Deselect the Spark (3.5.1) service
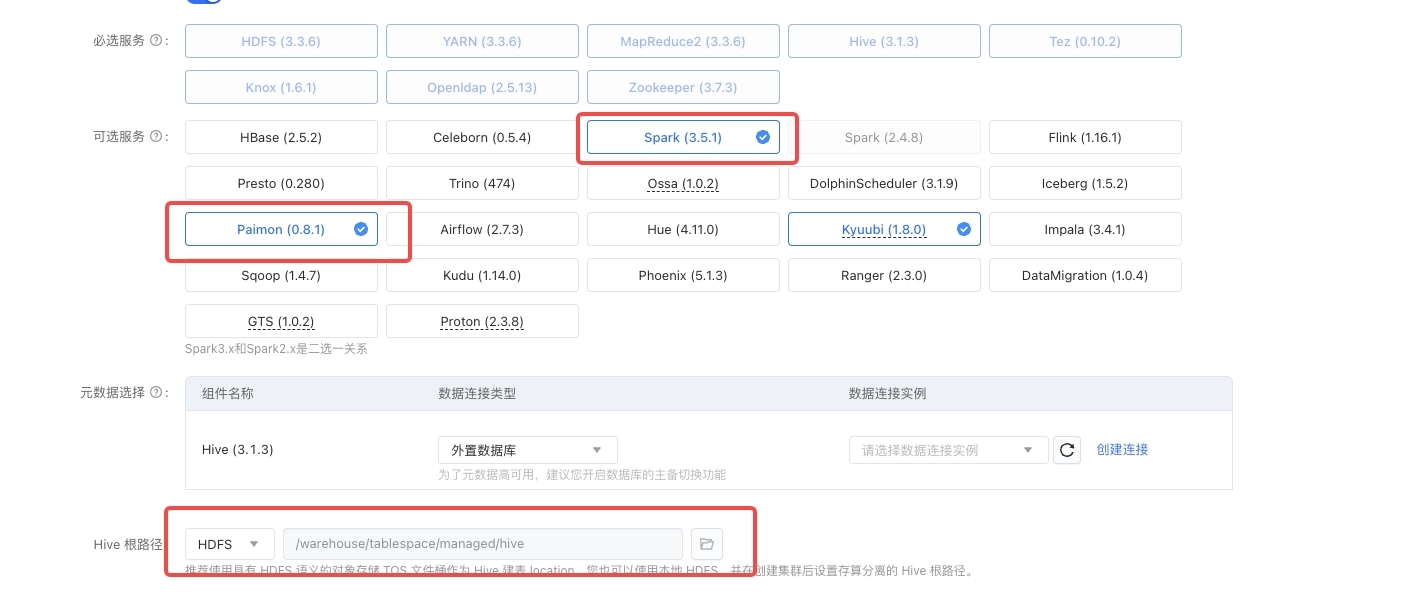The image size is (1418, 614). point(683,137)
